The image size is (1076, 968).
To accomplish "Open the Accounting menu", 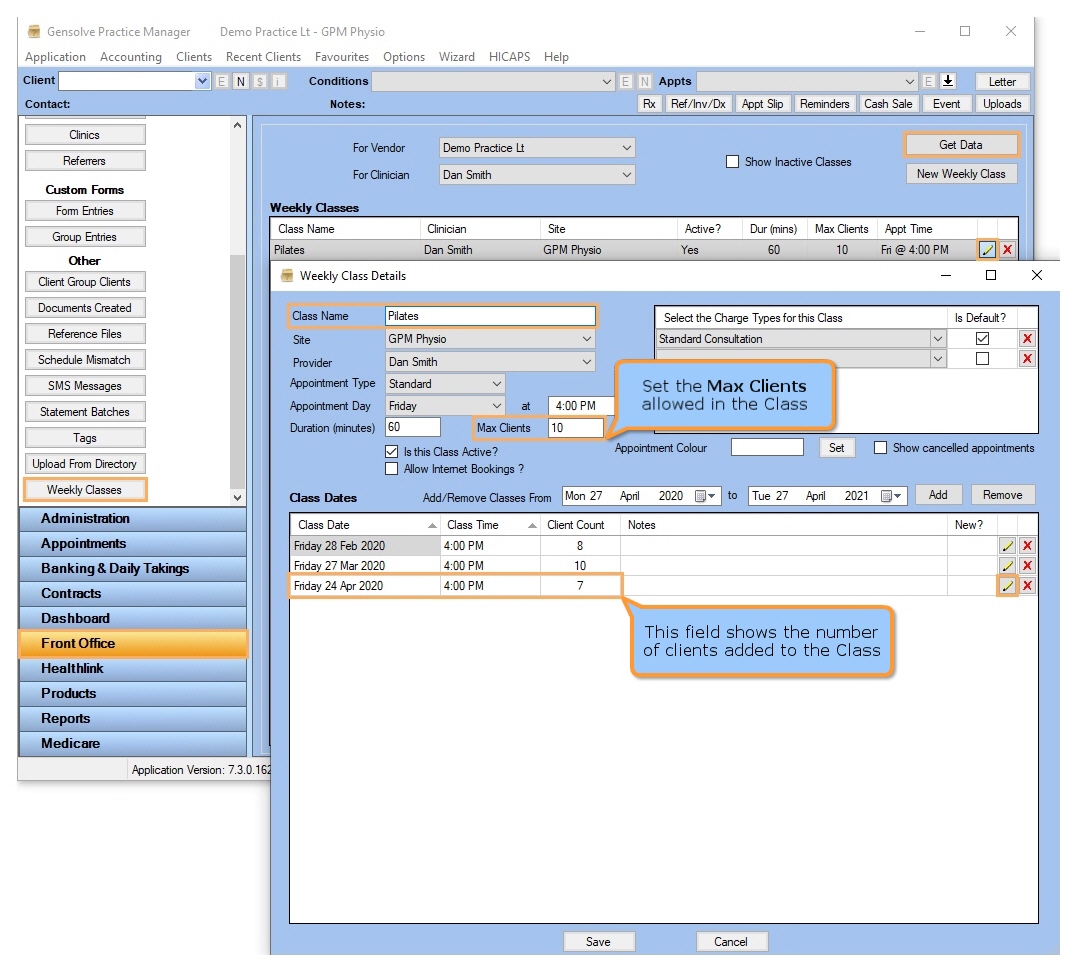I will pyautogui.click(x=131, y=57).
